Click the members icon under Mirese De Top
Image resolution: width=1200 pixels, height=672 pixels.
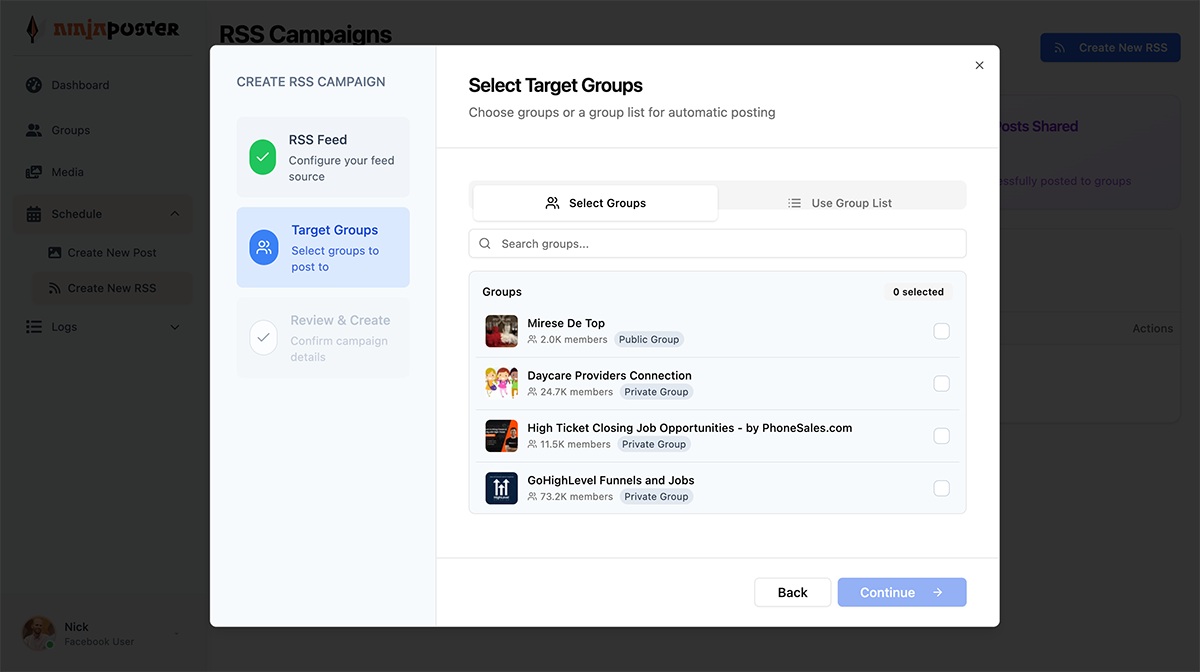532,340
